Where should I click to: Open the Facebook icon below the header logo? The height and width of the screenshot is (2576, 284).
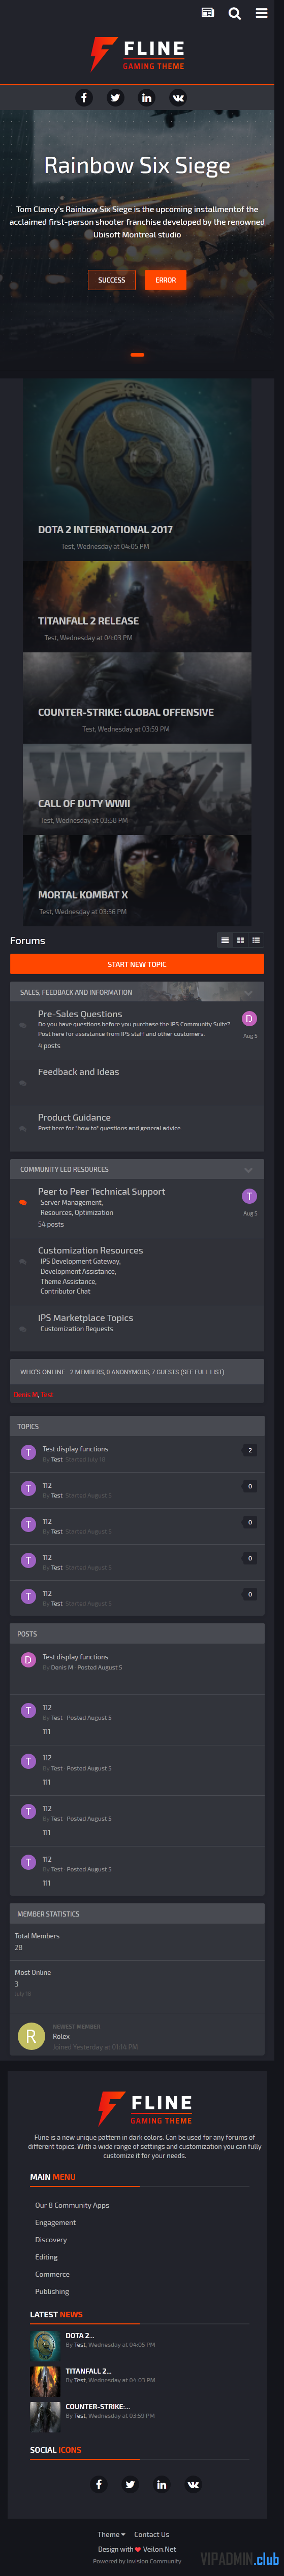84,97
